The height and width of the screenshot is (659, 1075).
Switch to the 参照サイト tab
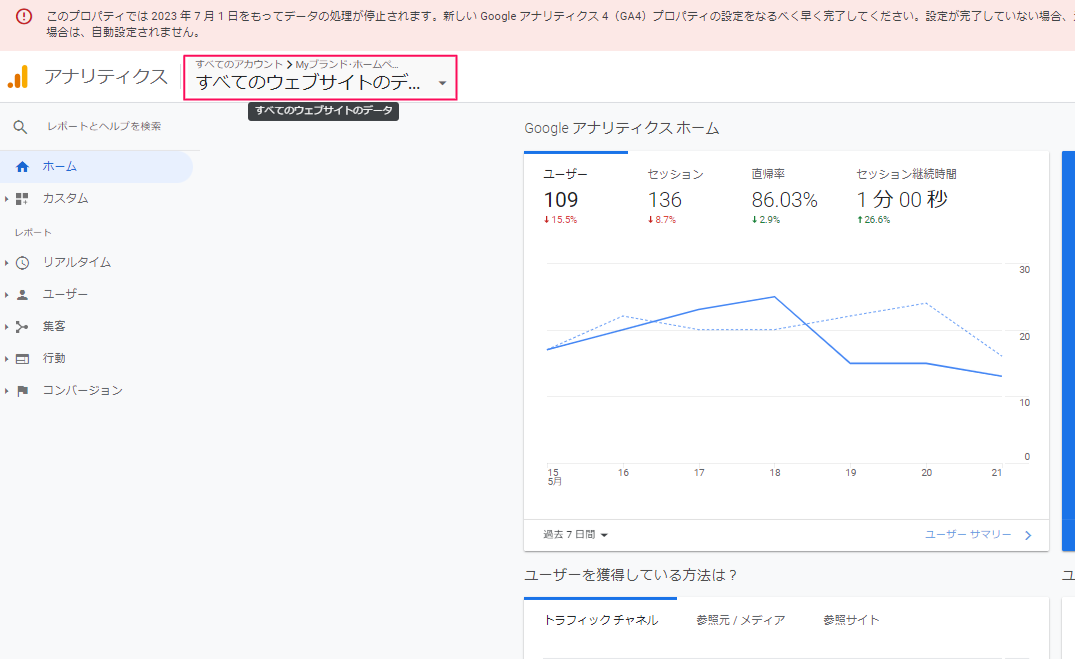tap(851, 619)
